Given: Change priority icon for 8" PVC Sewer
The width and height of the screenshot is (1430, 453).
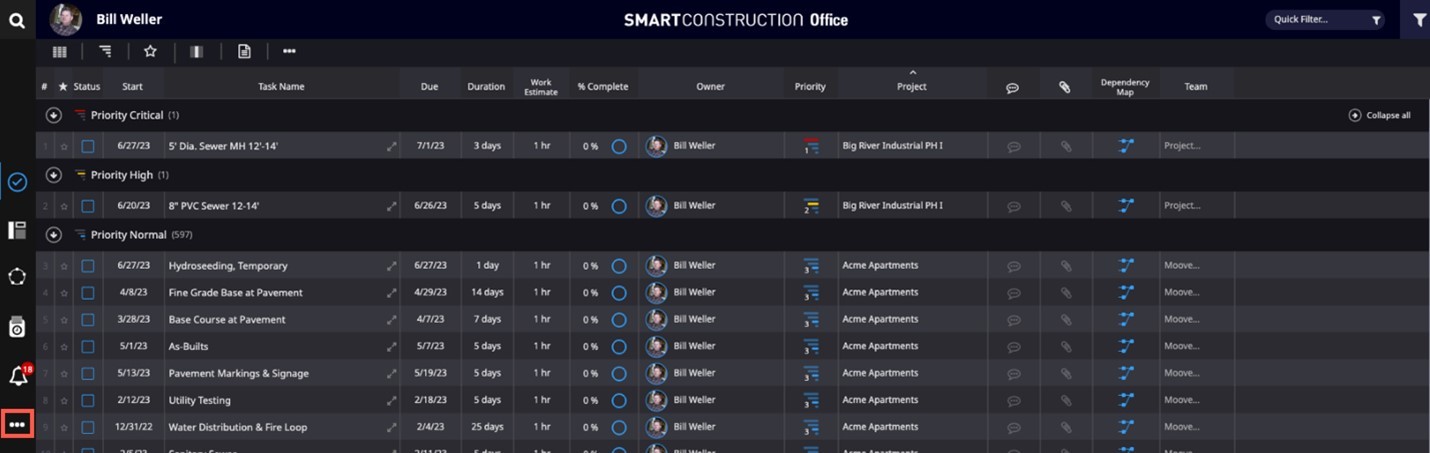Looking at the screenshot, I should [x=811, y=206].
